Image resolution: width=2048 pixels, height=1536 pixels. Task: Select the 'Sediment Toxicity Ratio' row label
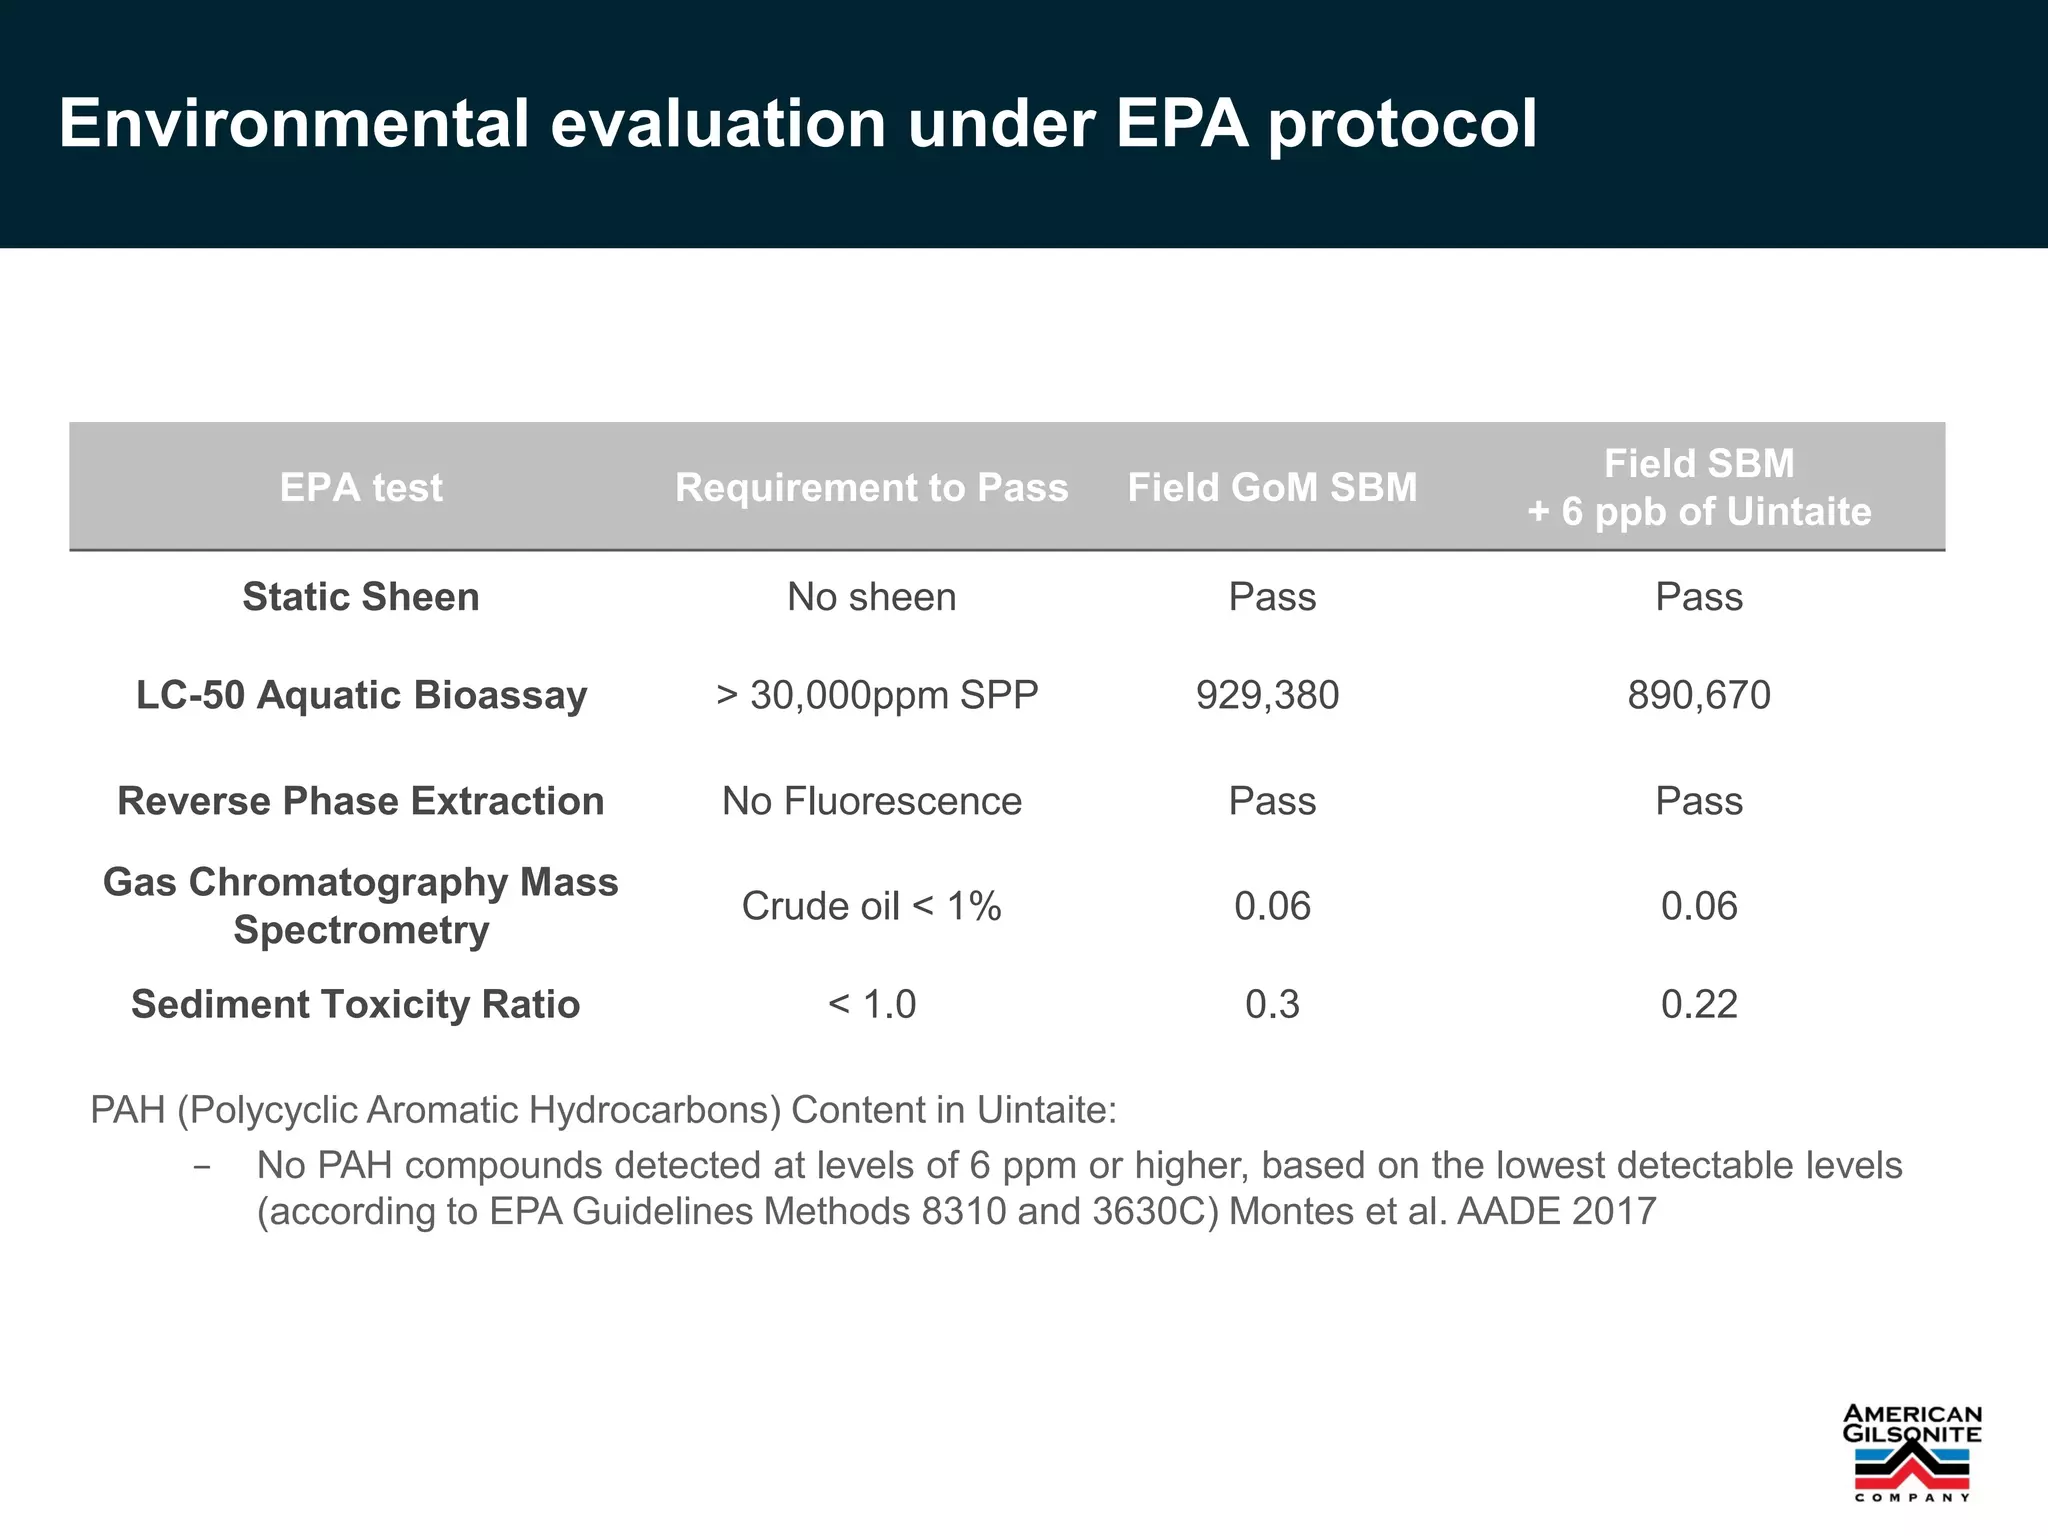(356, 1004)
